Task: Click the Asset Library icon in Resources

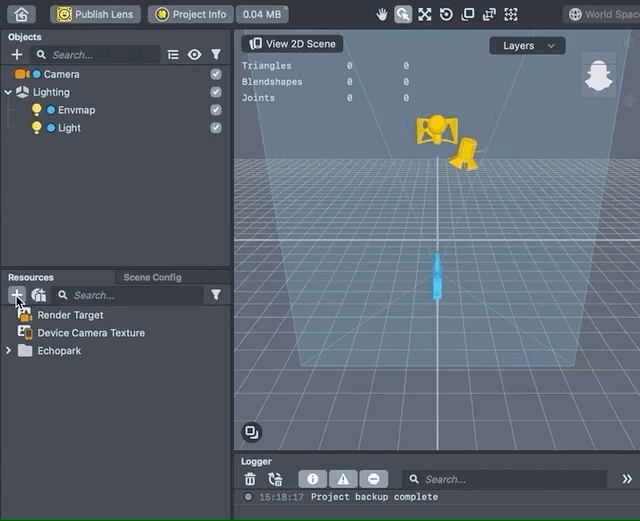Action: point(39,295)
